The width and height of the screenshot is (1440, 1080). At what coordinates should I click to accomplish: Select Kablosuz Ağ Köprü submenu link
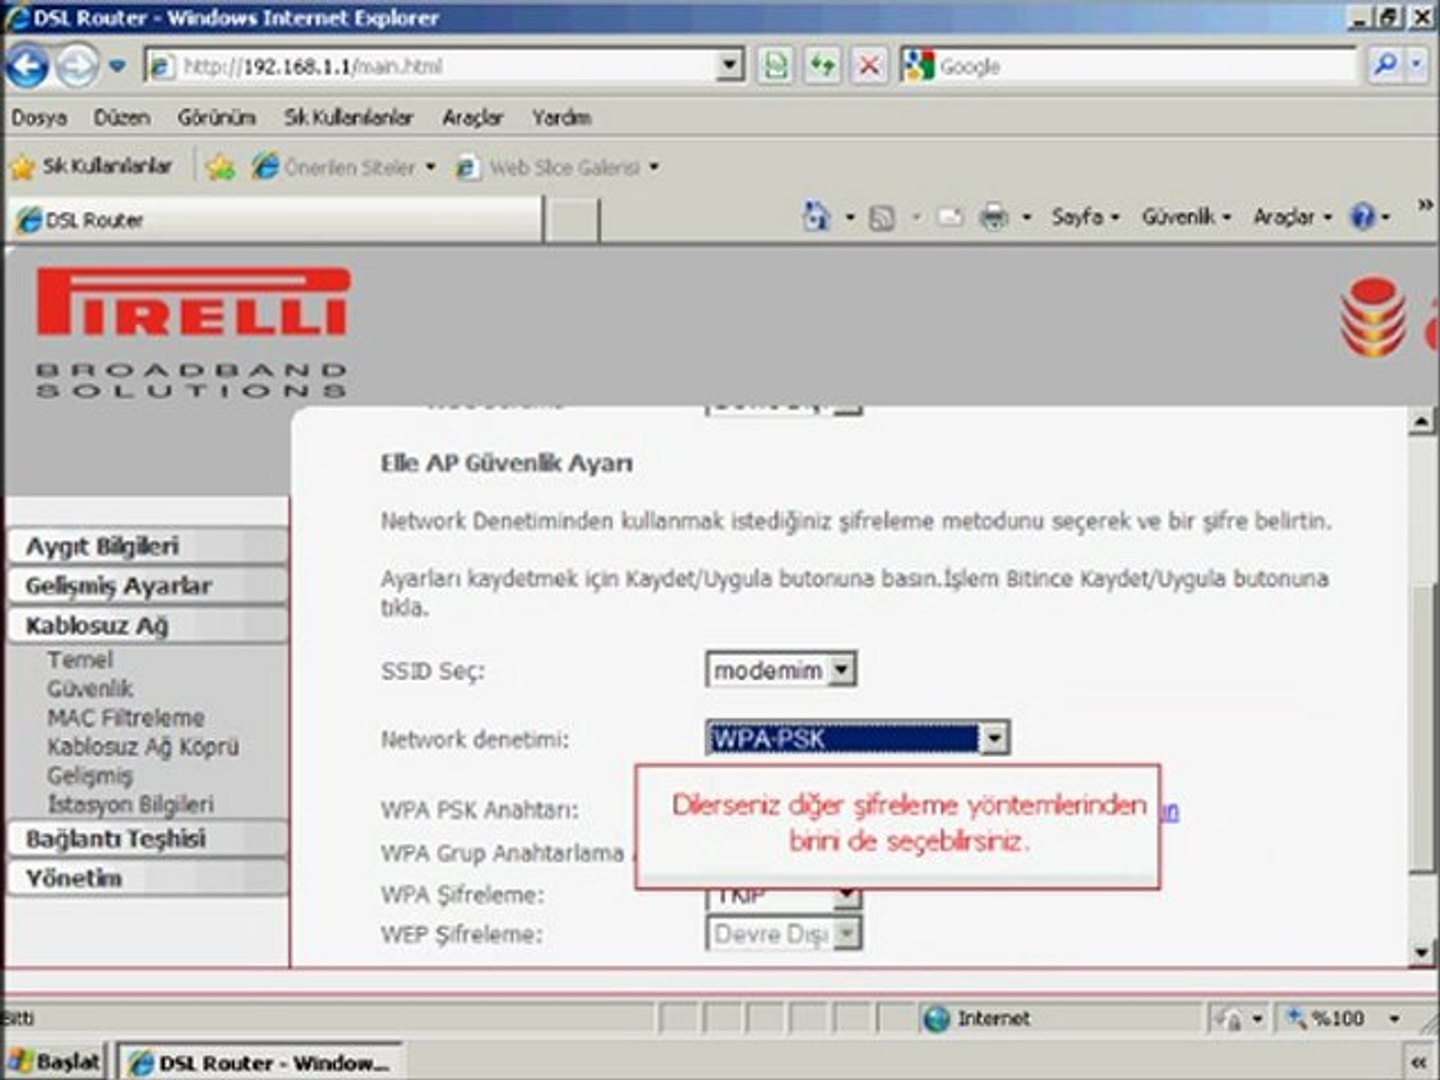pyautogui.click(x=143, y=747)
